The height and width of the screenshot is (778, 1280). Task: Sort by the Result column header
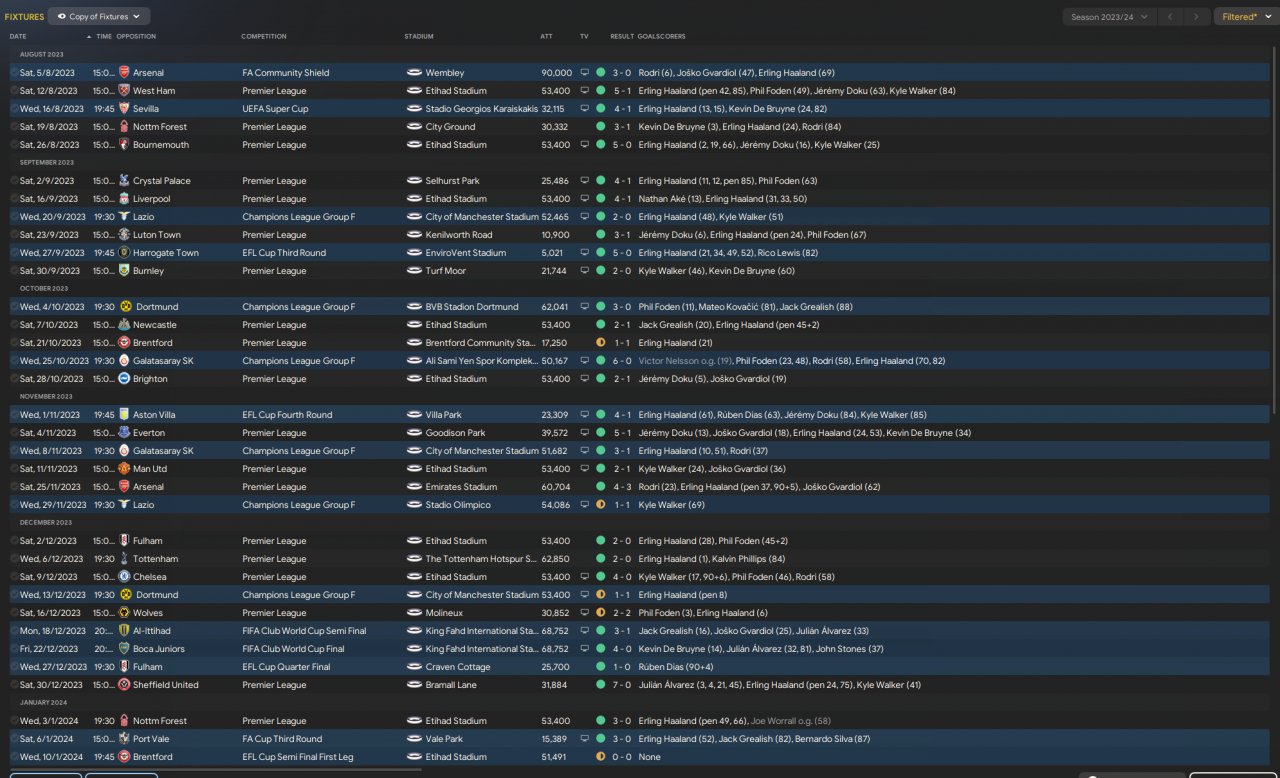point(622,37)
